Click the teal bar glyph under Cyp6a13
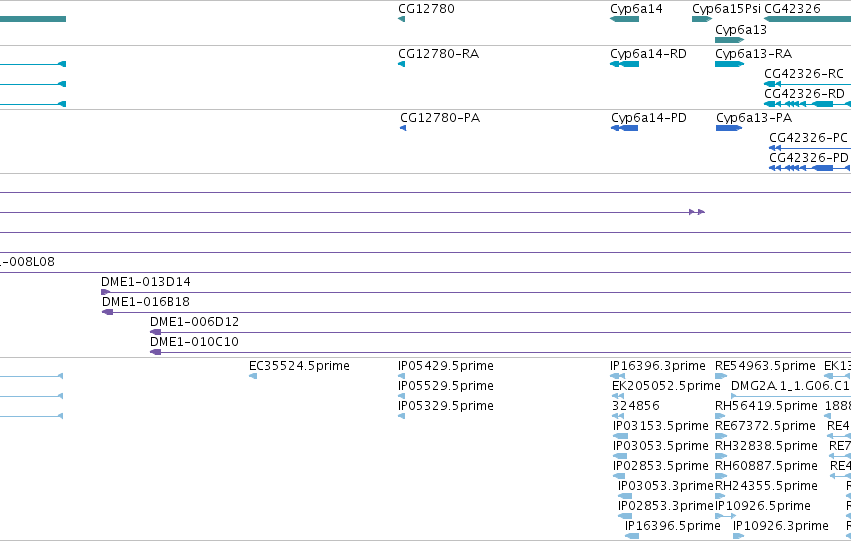 [x=729, y=40]
